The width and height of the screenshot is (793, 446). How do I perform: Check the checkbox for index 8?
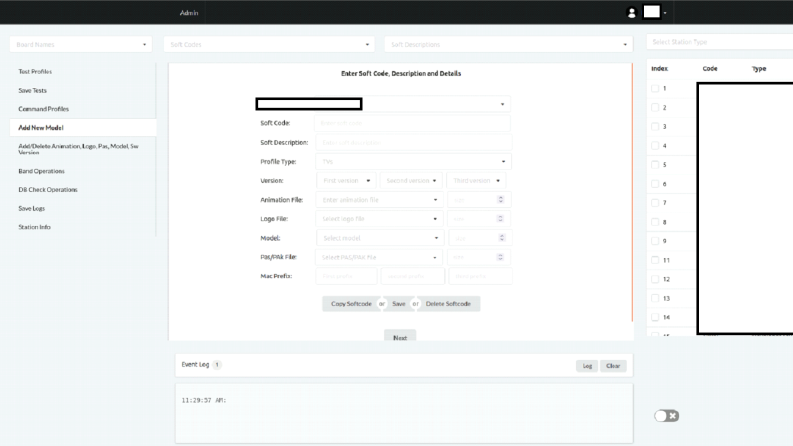tap(655, 222)
